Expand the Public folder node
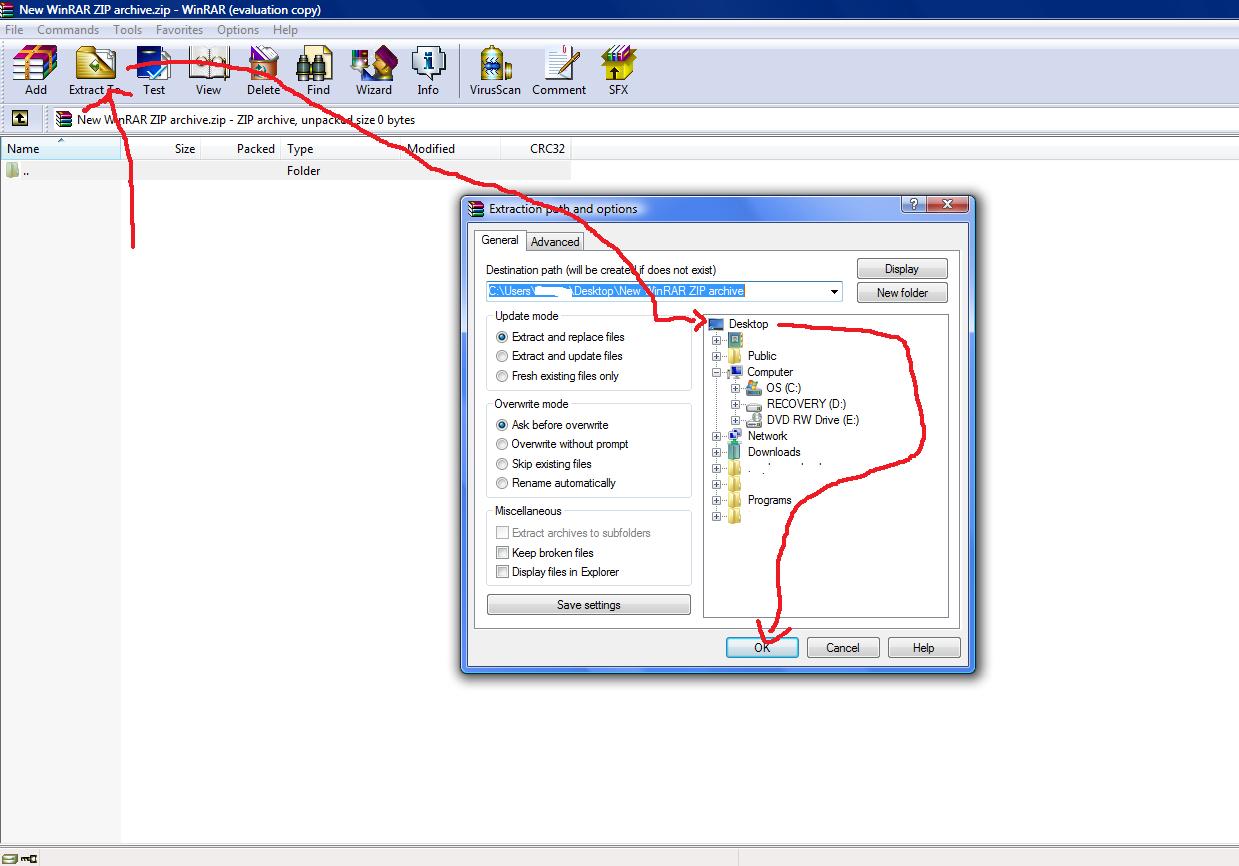Viewport: 1239px width, 866px height. [x=716, y=356]
